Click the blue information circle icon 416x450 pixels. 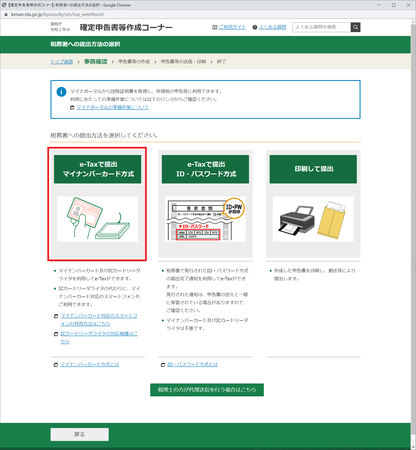click(61, 92)
